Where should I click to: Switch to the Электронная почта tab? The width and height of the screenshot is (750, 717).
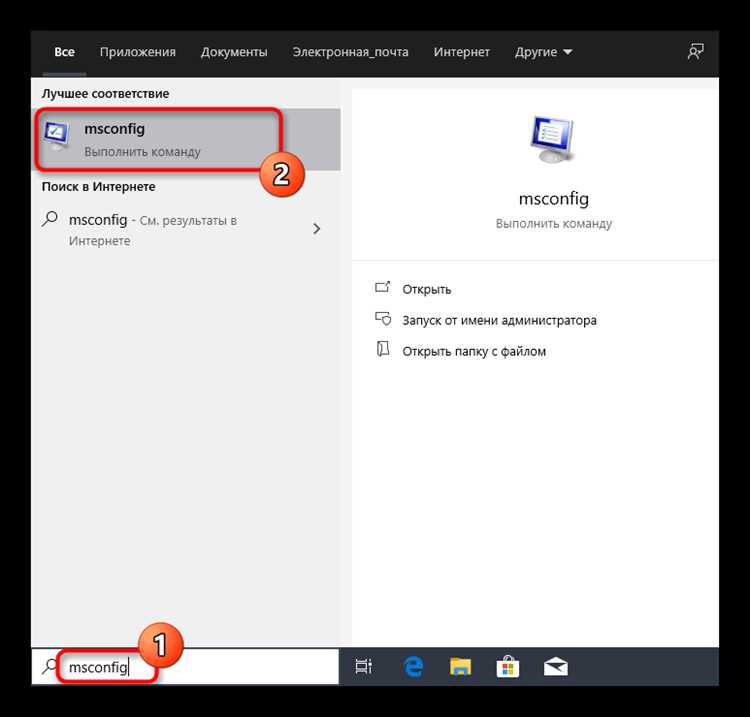click(350, 52)
